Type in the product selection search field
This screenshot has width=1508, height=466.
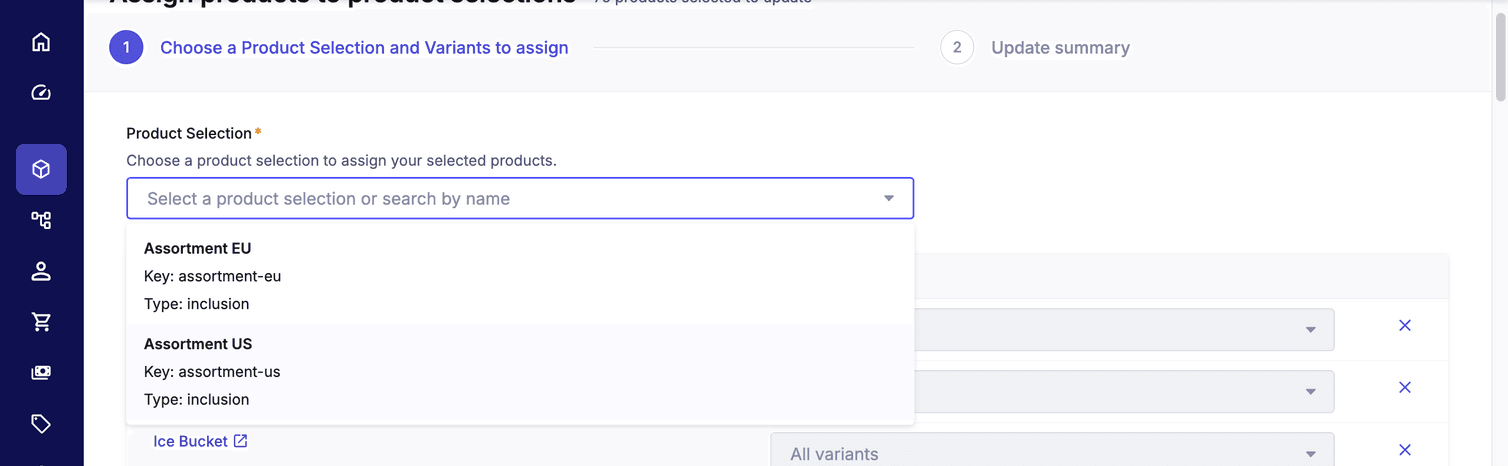click(x=500, y=199)
